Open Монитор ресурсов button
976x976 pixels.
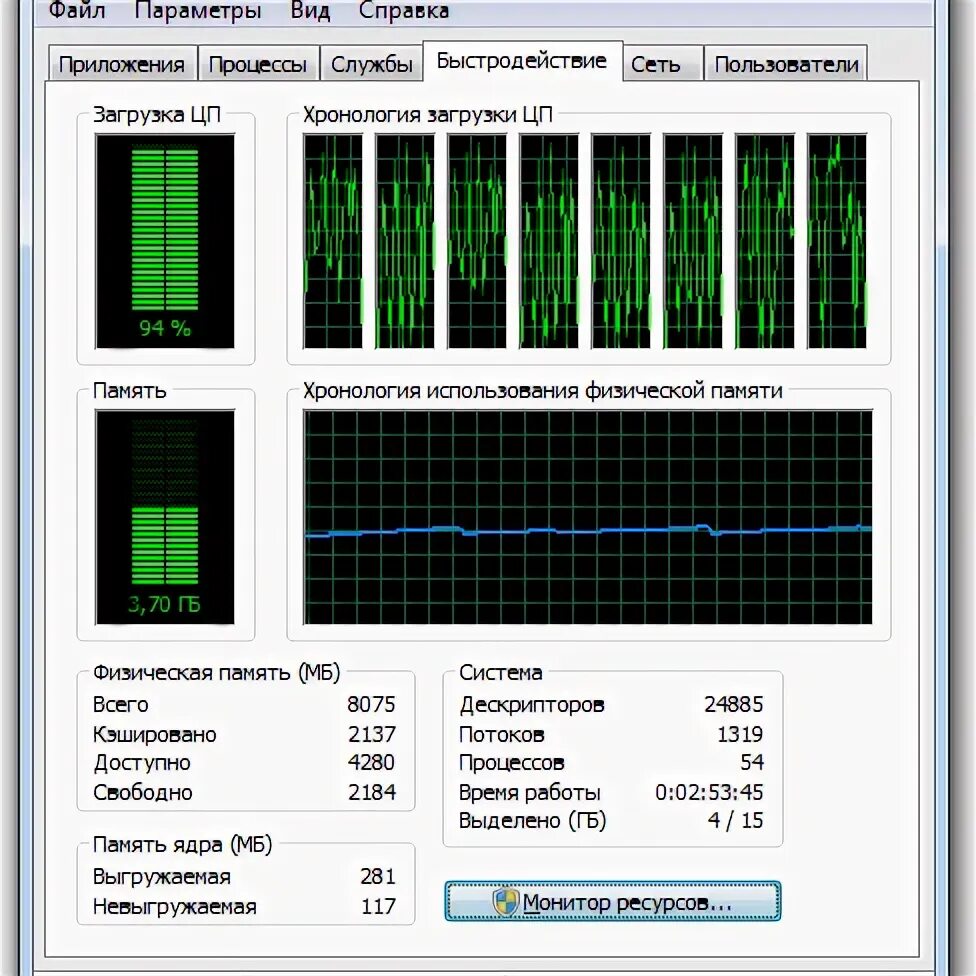(x=612, y=901)
